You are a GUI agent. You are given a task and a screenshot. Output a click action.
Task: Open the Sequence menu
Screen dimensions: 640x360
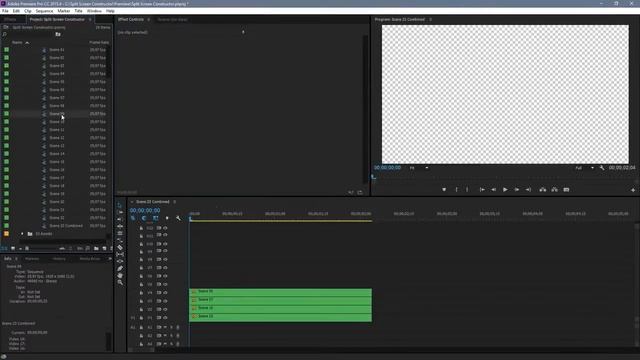coord(44,11)
